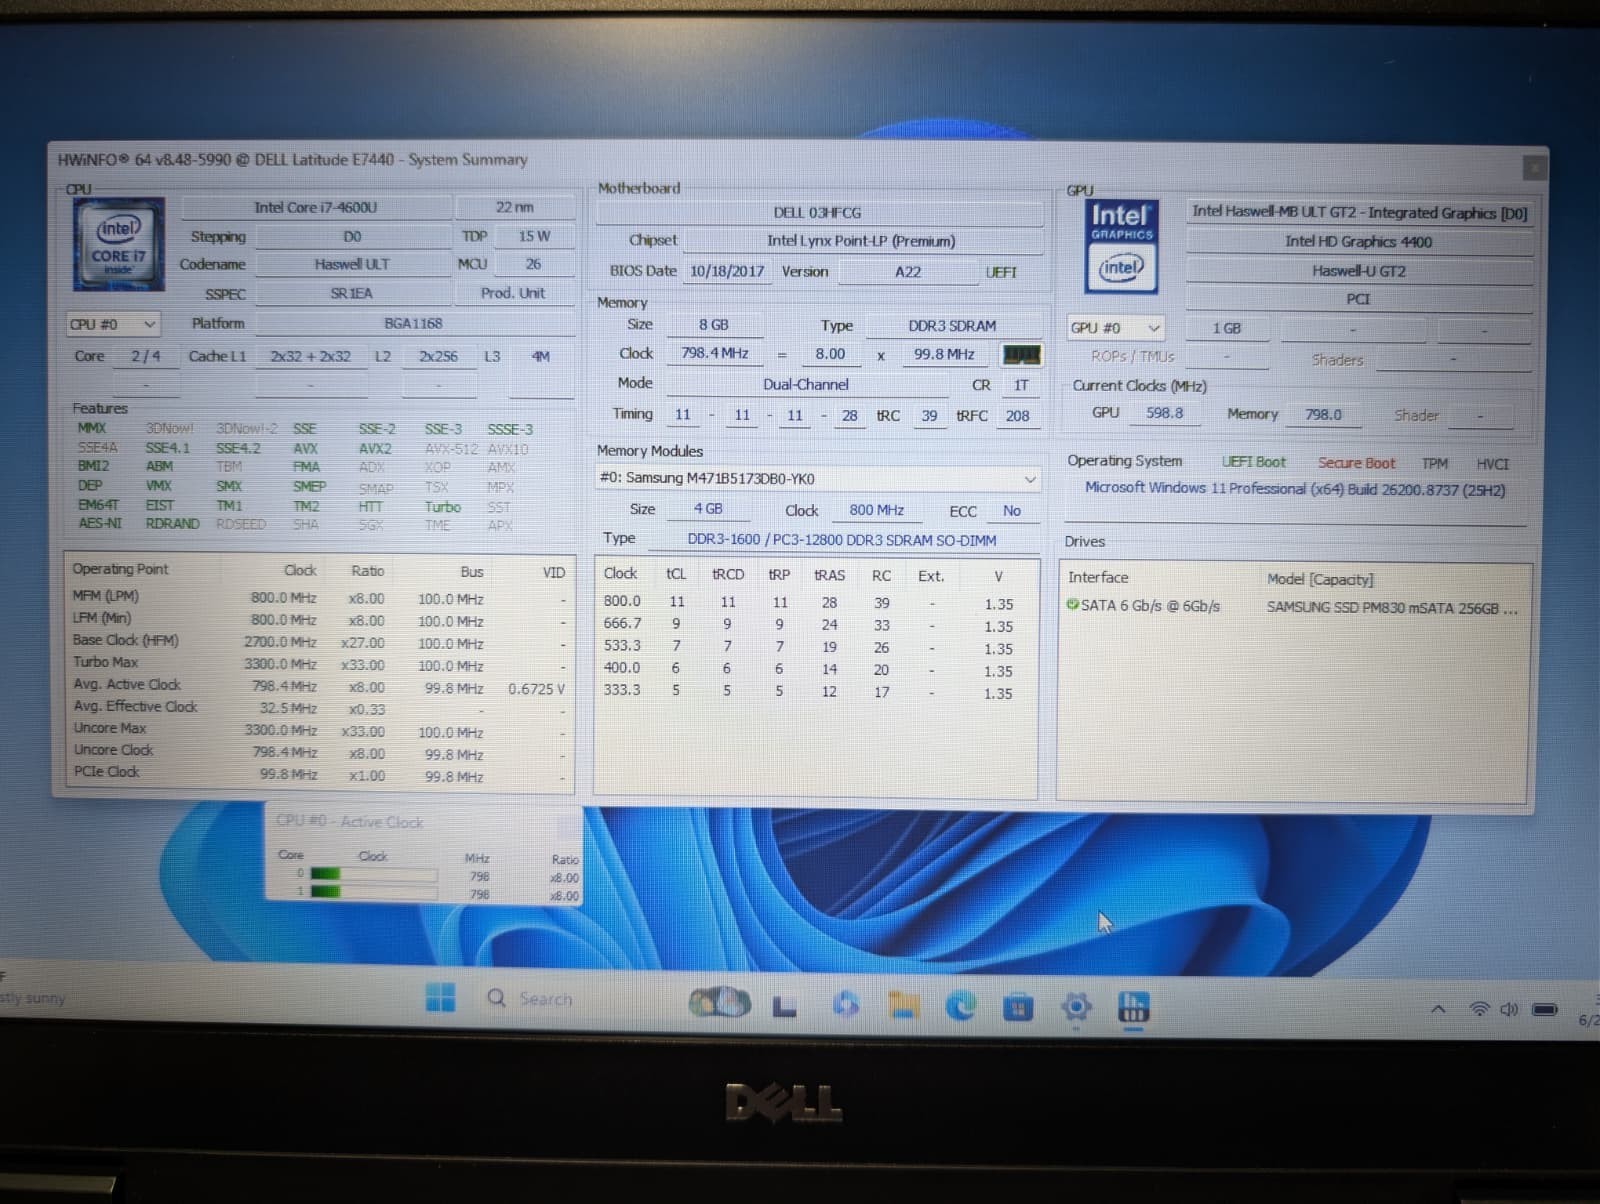The image size is (1600, 1204).
Task: Click the GPU clock 598.8 value
Action: click(1164, 412)
